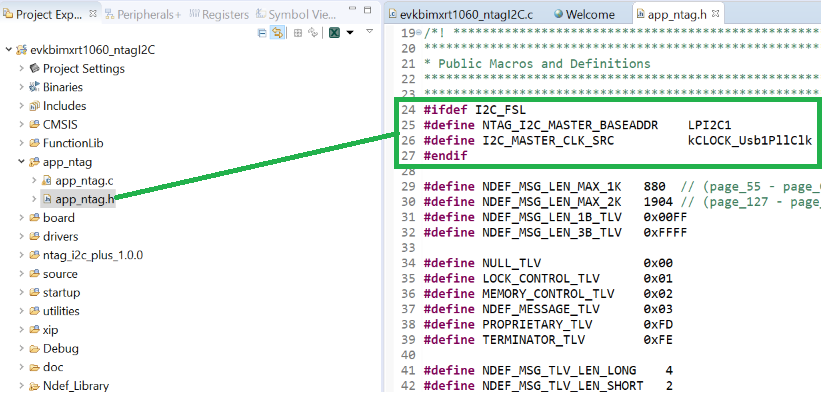Click kCLOCK_Usb1PllClk on line 26
Image resolution: width=827 pixels, height=401 pixels.
coord(749,141)
